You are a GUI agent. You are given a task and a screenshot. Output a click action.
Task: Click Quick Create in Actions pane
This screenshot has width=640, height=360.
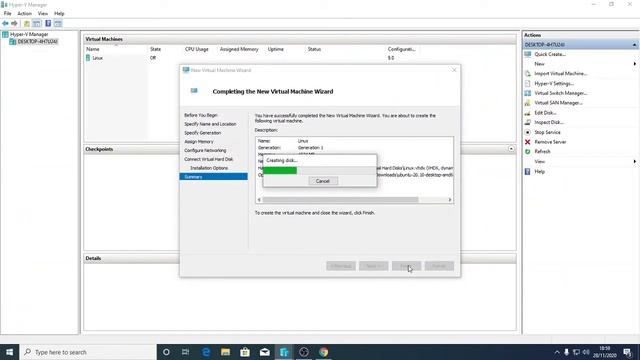(x=550, y=54)
